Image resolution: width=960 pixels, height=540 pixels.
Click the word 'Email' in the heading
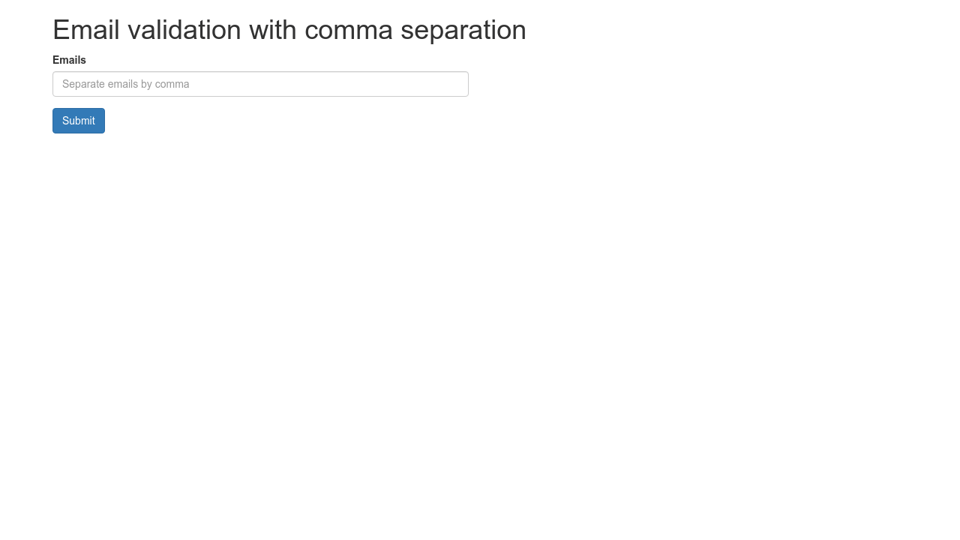coord(86,30)
